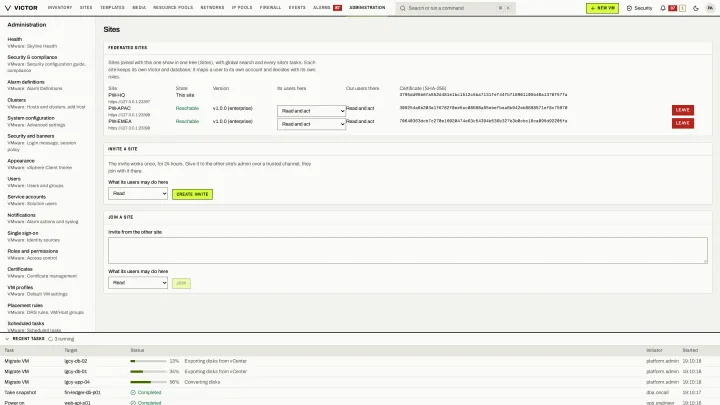Click the PIII-HQ site name
Screen dimensions: 720x405
point(117,95)
